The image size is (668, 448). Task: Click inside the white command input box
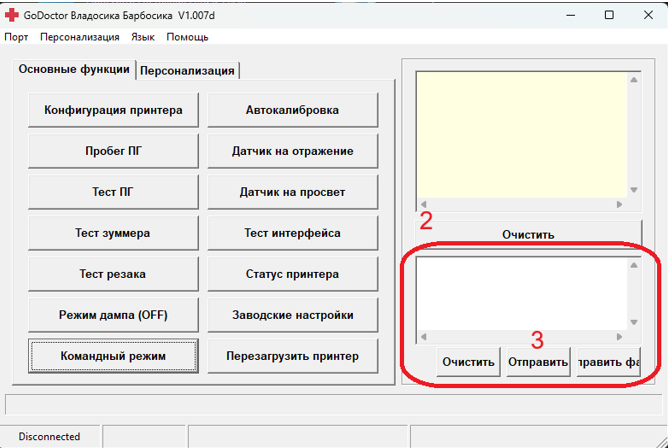click(520, 293)
